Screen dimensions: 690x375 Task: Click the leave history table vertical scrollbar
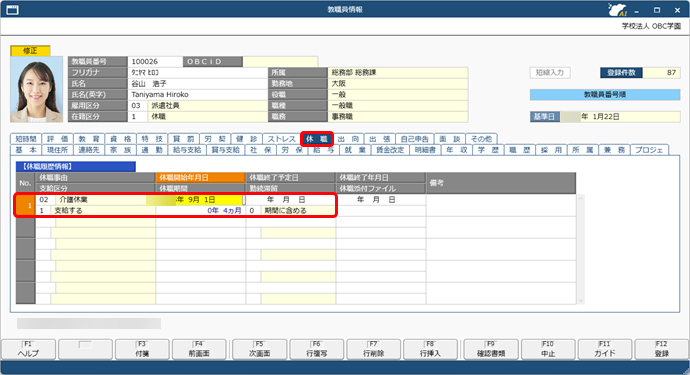580,249
